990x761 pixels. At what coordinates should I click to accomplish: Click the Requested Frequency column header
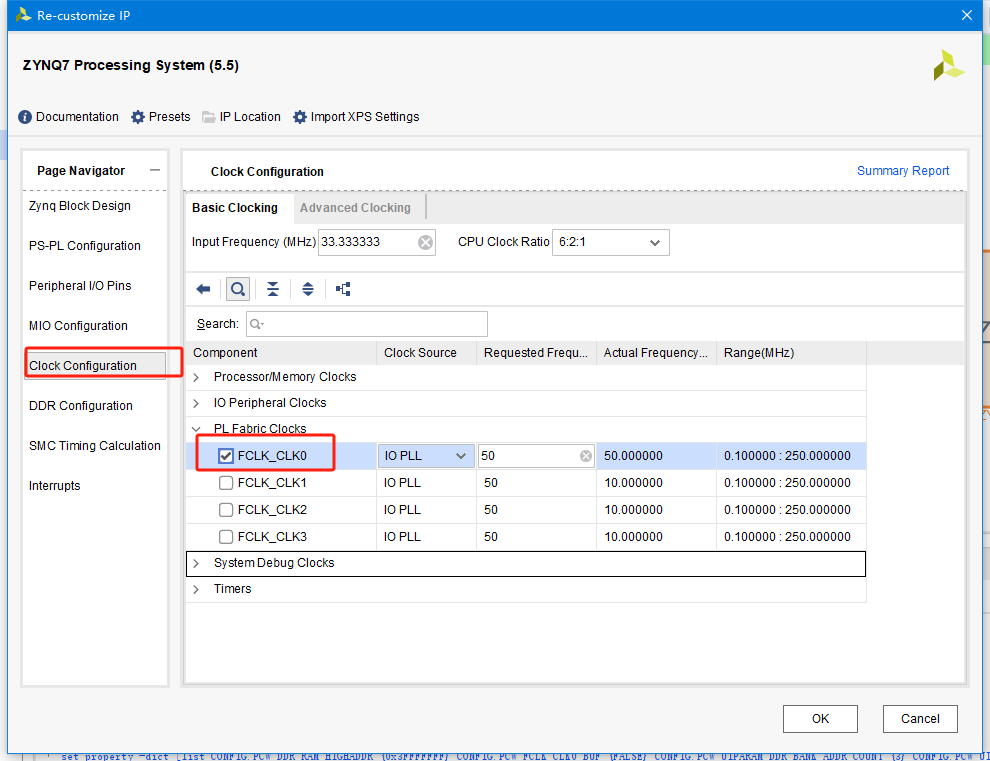click(535, 353)
